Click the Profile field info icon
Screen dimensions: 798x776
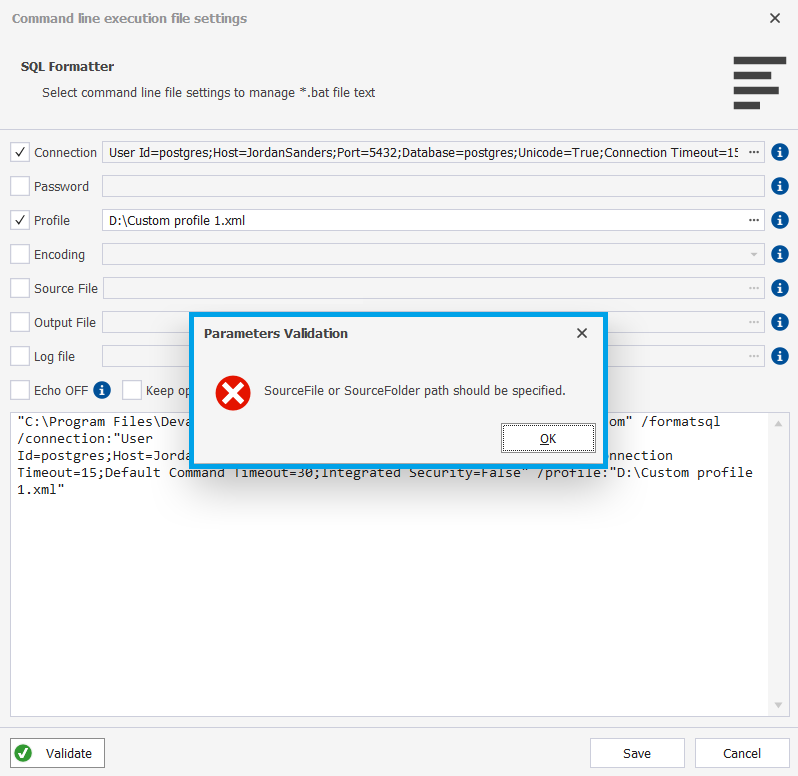780,220
